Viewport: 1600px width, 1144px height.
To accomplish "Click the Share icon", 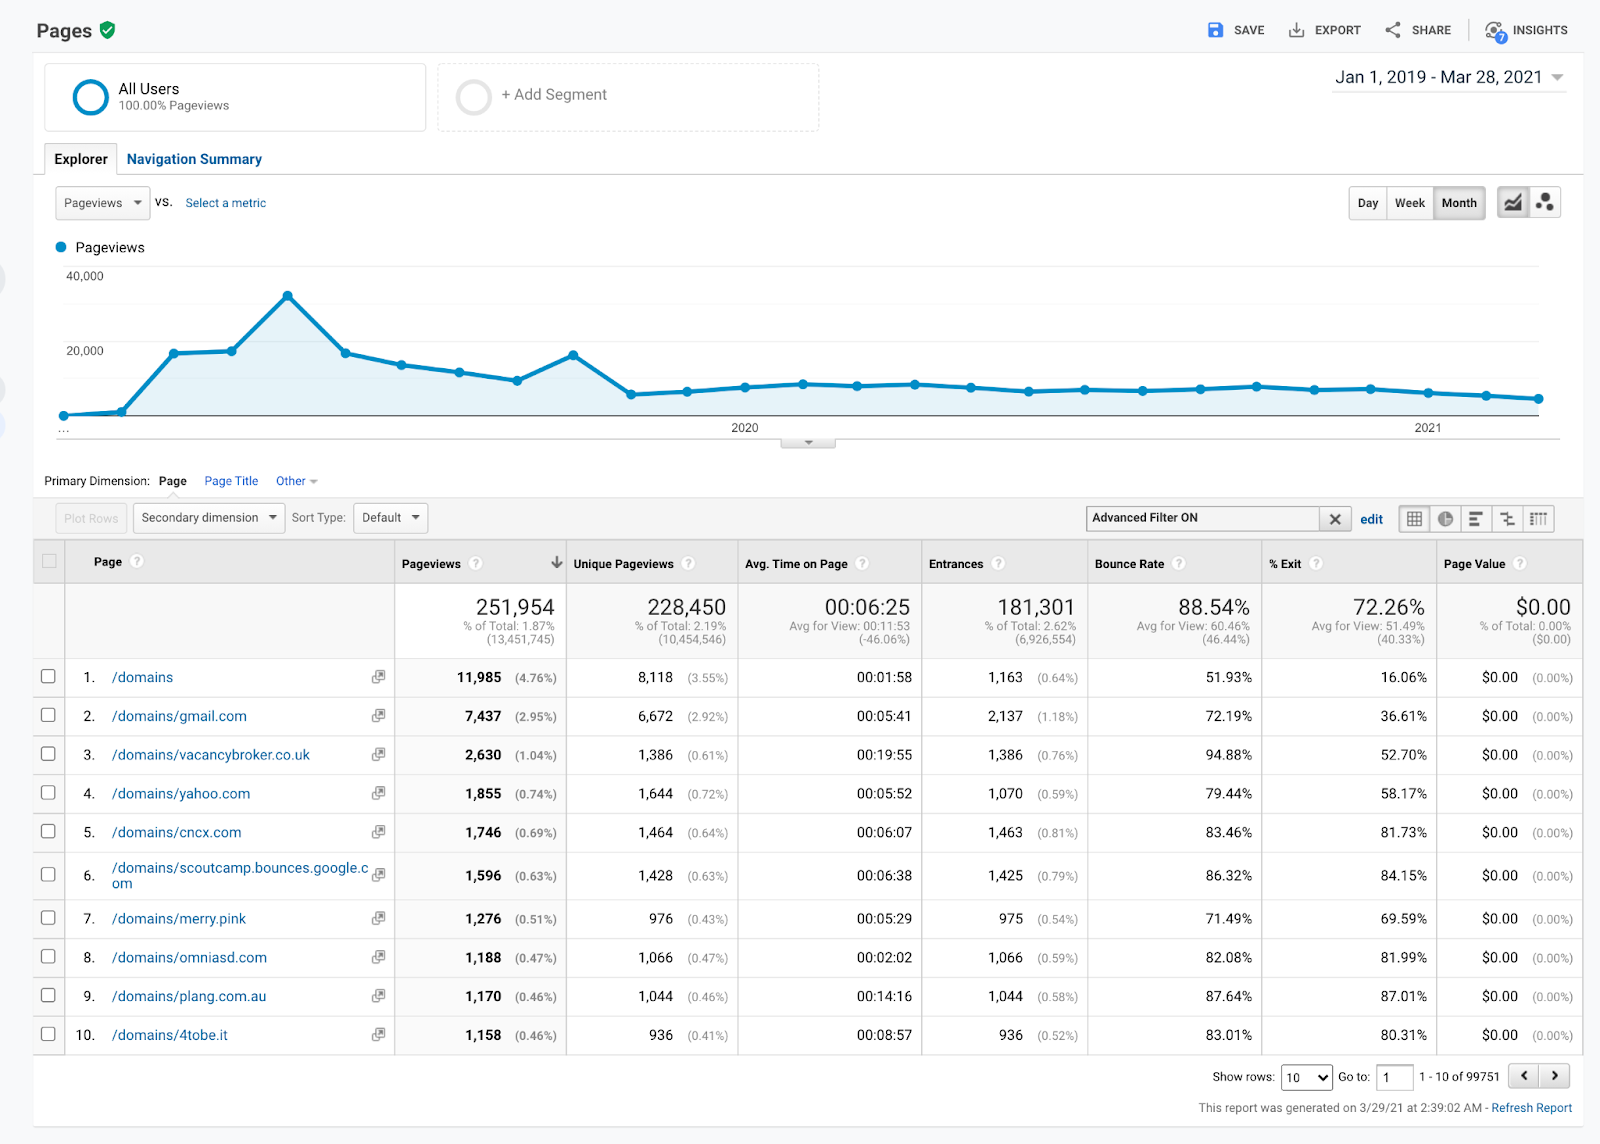I will [1393, 30].
